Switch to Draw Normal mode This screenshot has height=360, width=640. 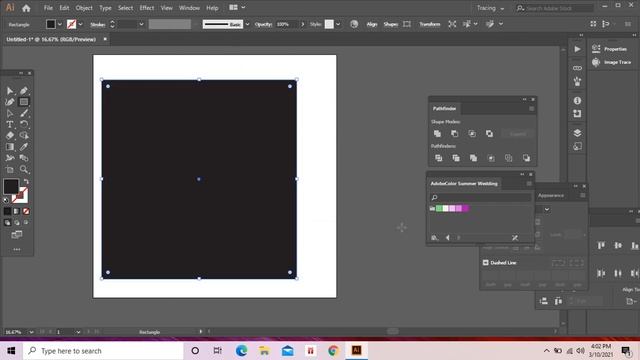(x=7, y=222)
